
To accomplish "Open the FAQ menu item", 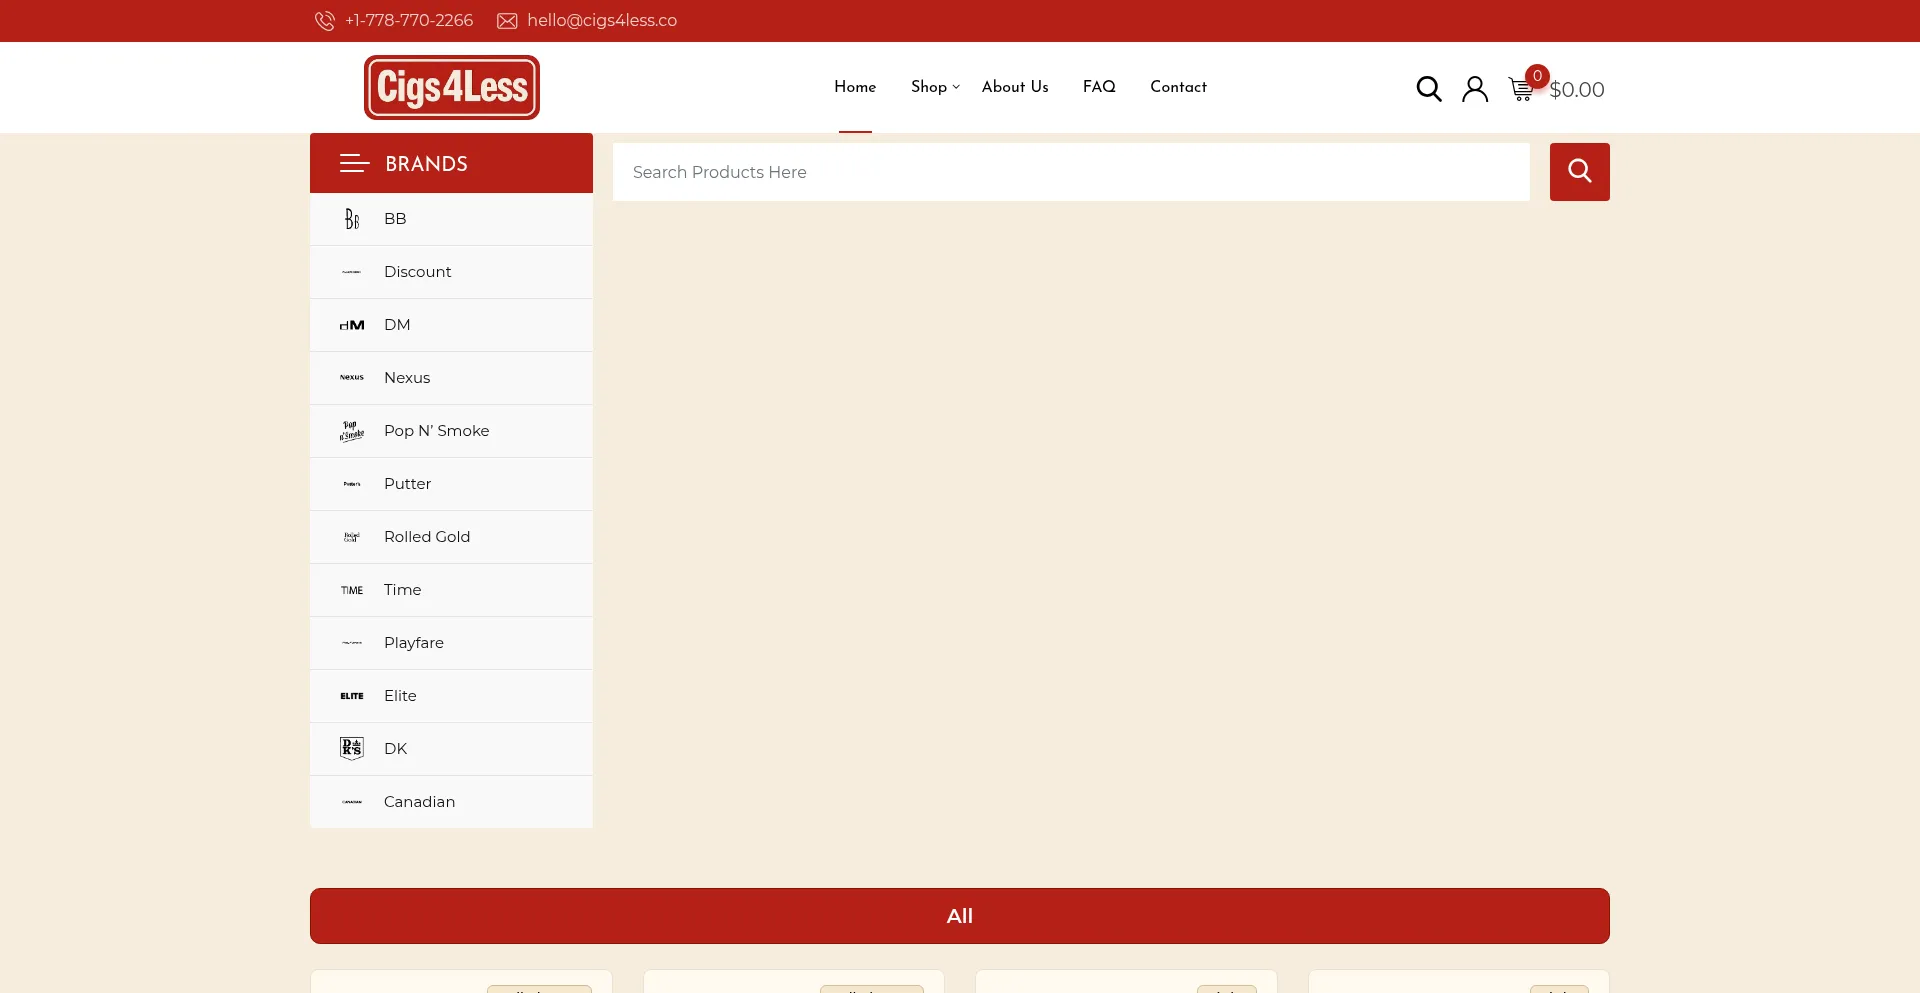I will tap(1099, 87).
